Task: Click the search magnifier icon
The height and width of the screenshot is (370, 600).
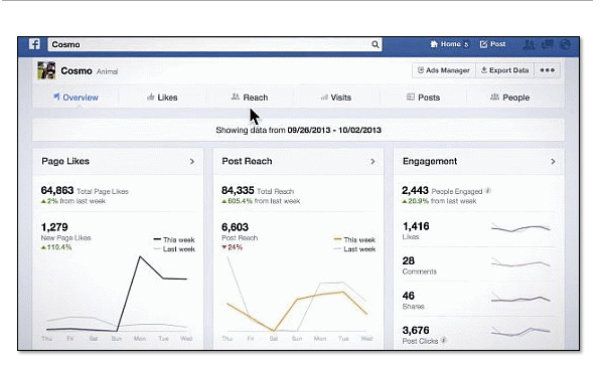Action: point(375,44)
